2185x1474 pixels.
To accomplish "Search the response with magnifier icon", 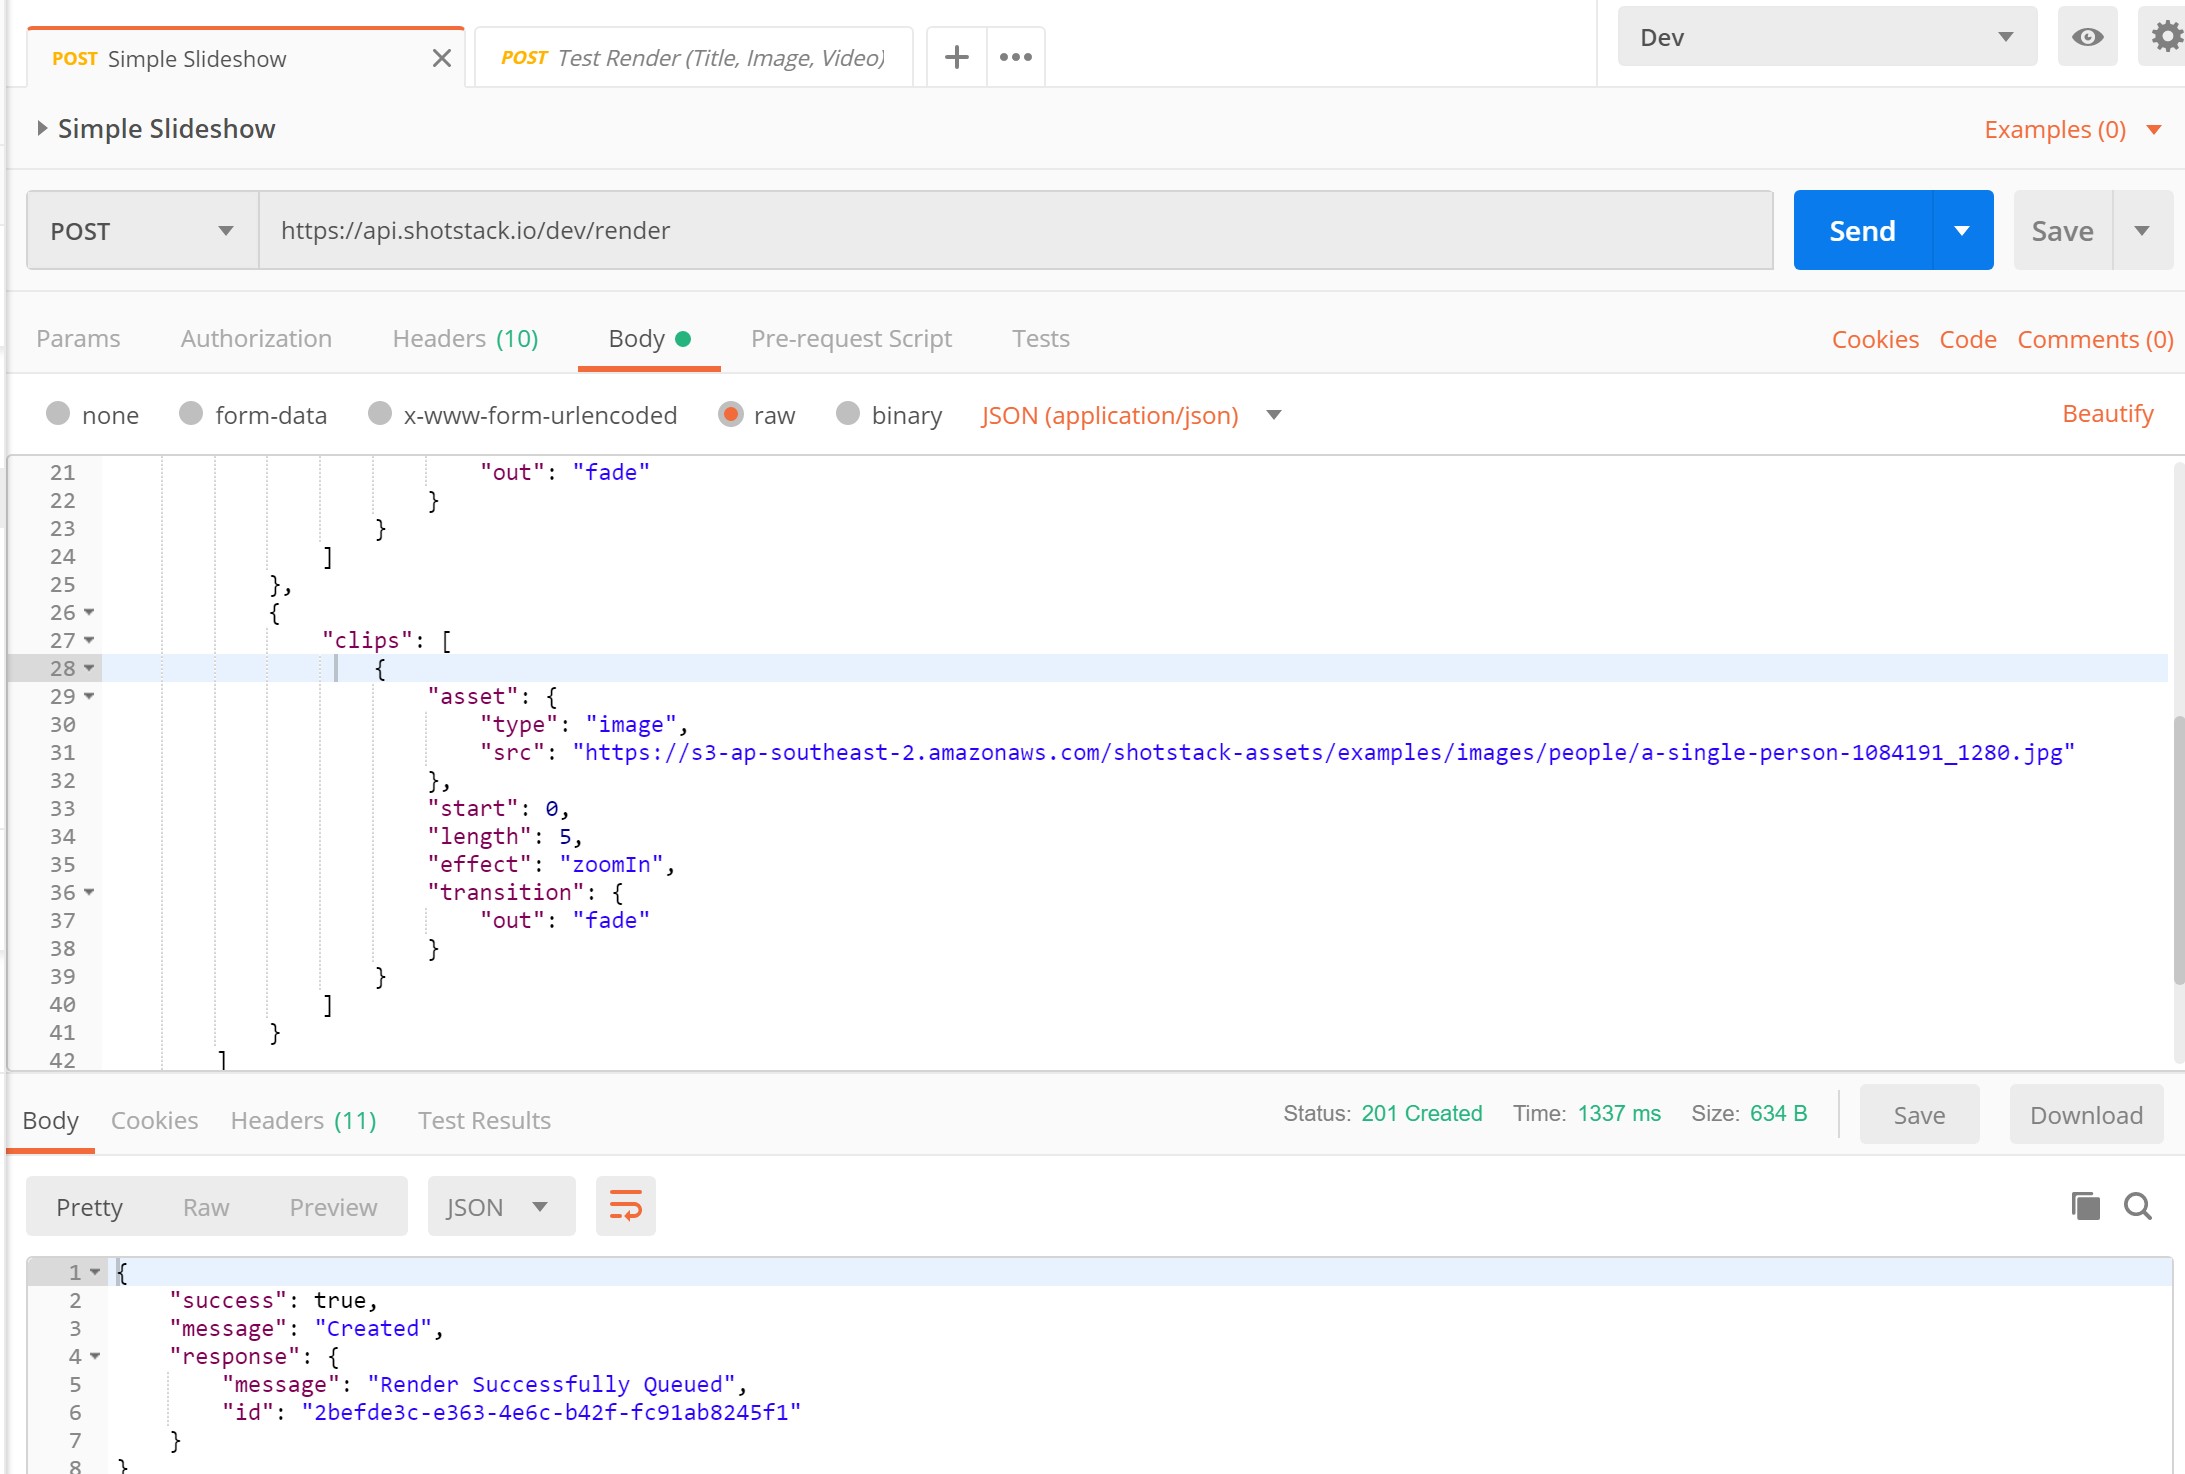I will pos(2138,1206).
